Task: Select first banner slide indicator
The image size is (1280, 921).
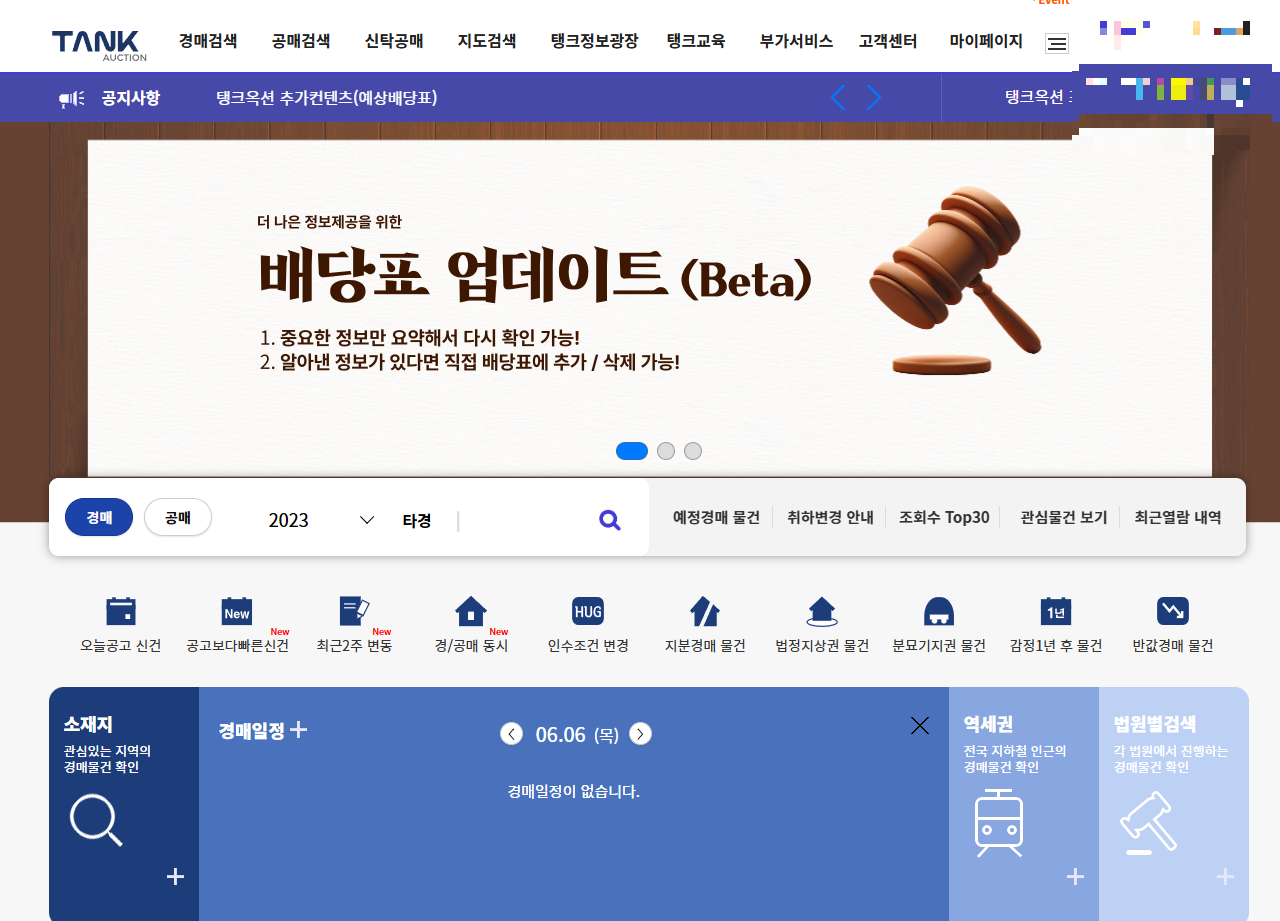Action: pos(632,451)
